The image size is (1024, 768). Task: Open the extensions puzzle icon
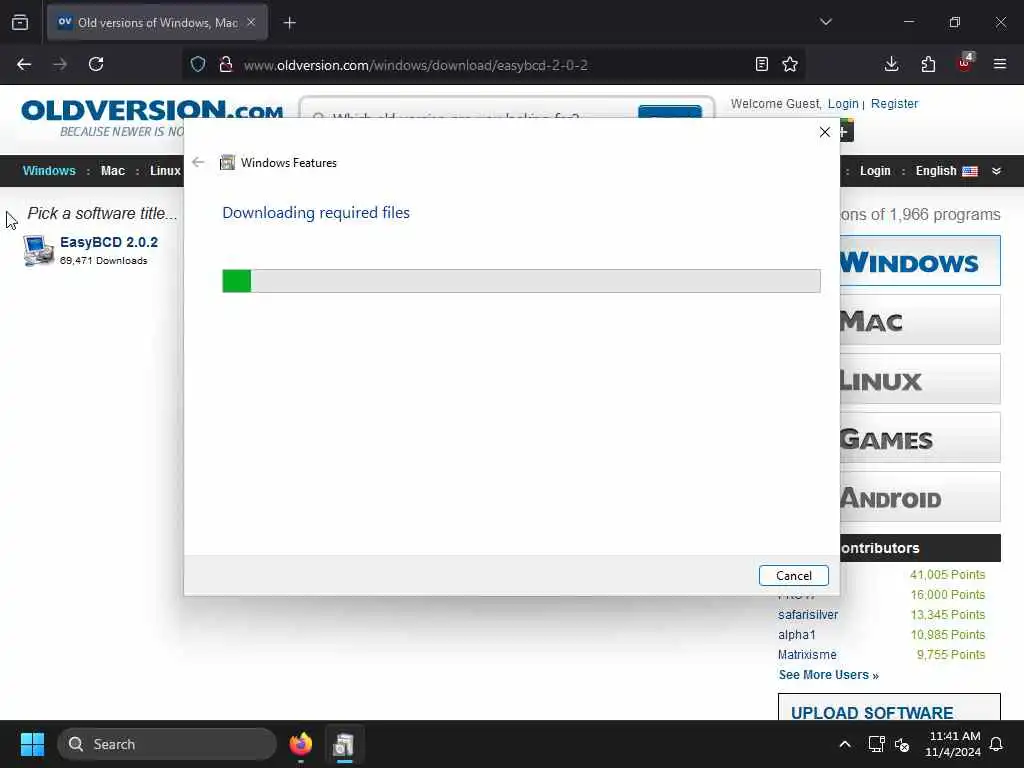tap(928, 64)
